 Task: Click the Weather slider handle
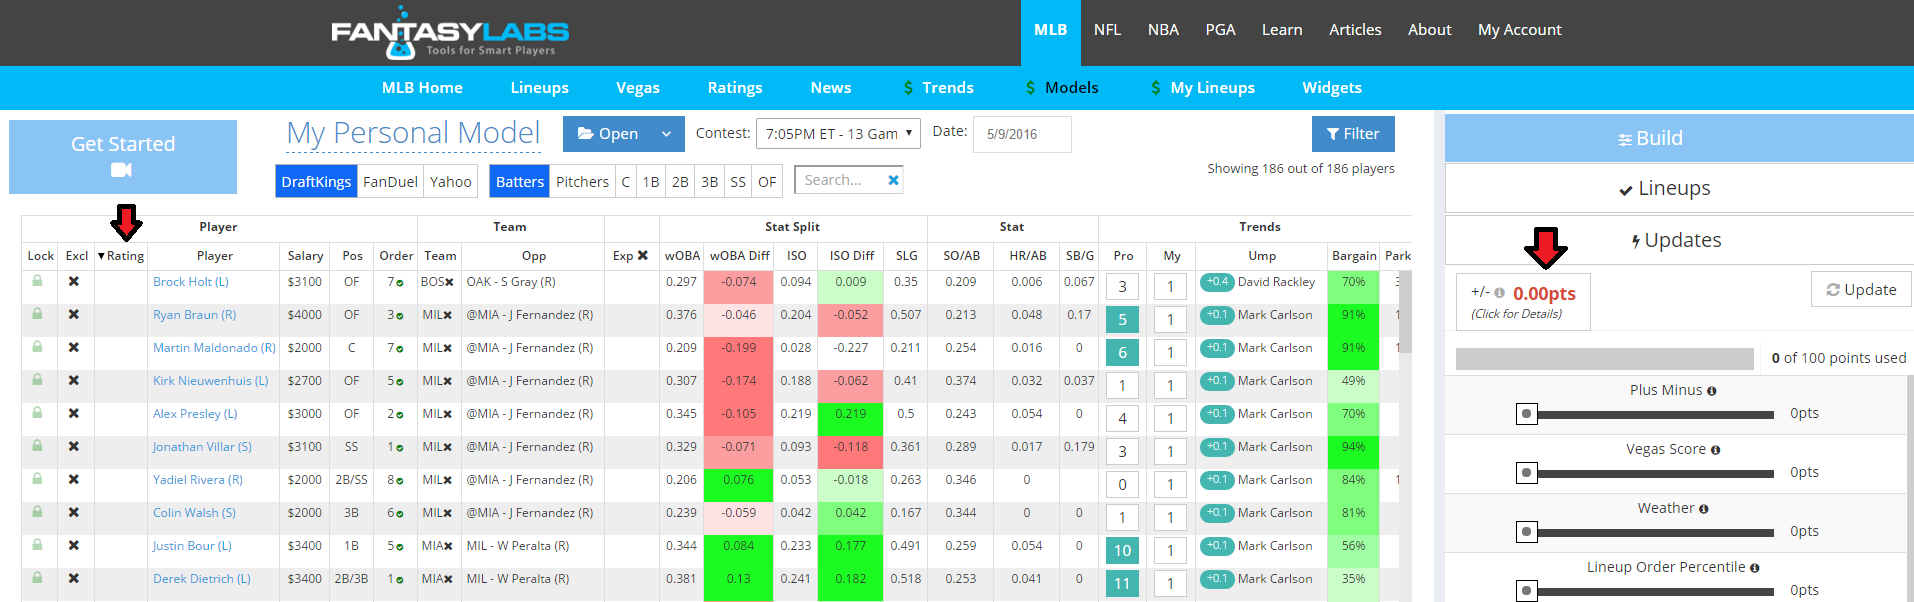point(1526,532)
